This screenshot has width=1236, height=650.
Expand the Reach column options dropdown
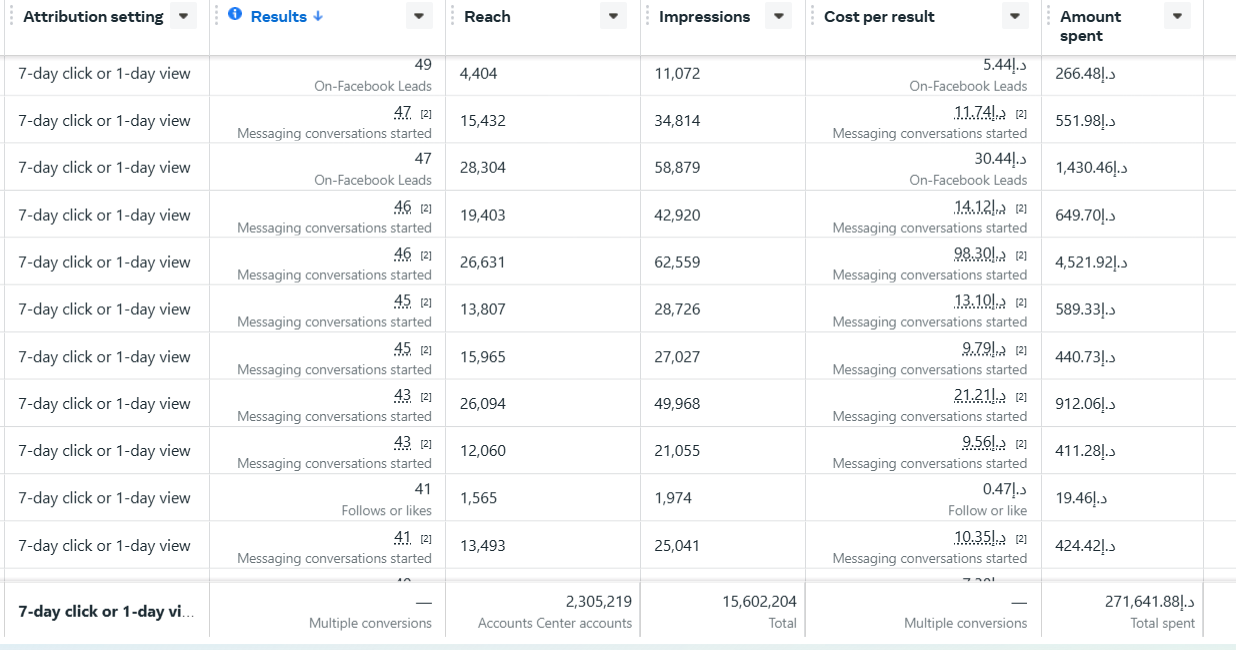point(613,16)
